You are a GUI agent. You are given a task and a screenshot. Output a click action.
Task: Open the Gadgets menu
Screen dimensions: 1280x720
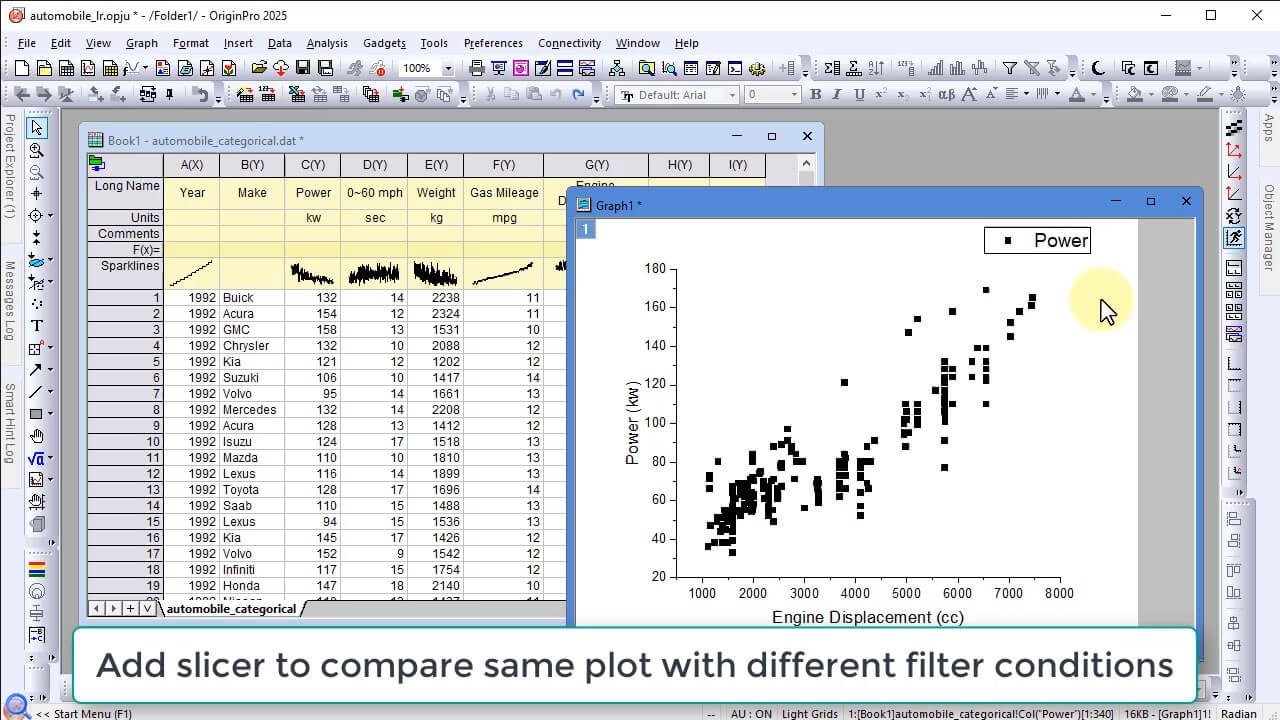pyautogui.click(x=384, y=43)
